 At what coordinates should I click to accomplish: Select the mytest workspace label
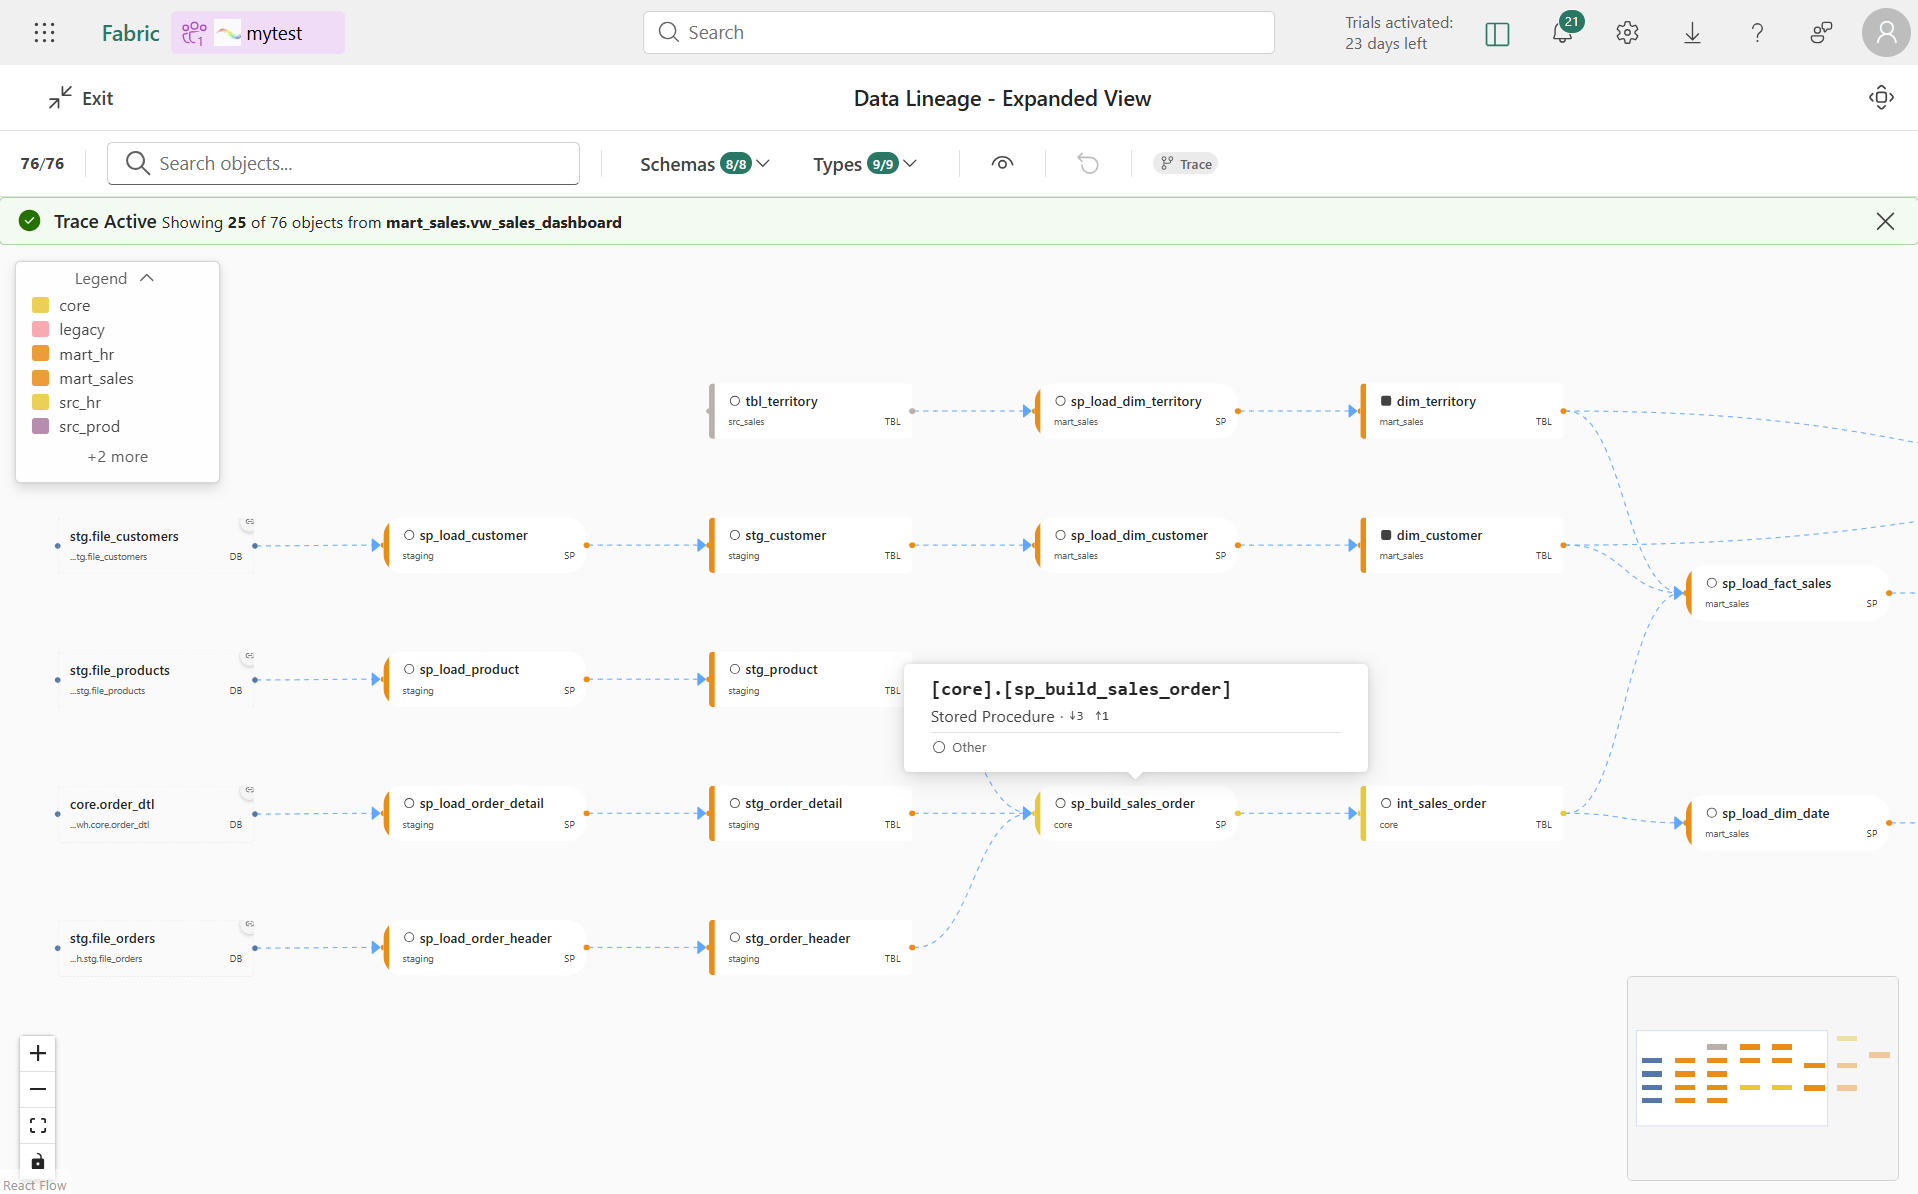tap(276, 32)
